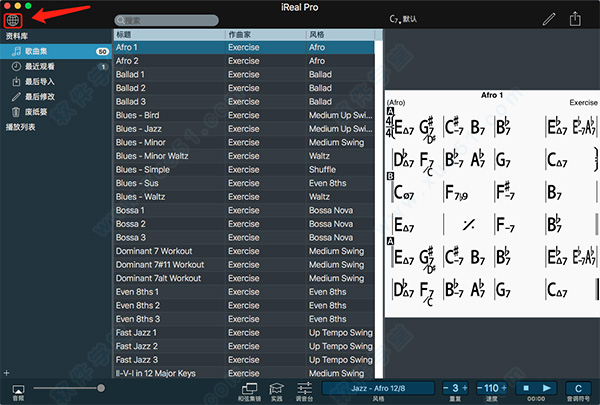Select the Even 8ths 1 song

[244, 292]
